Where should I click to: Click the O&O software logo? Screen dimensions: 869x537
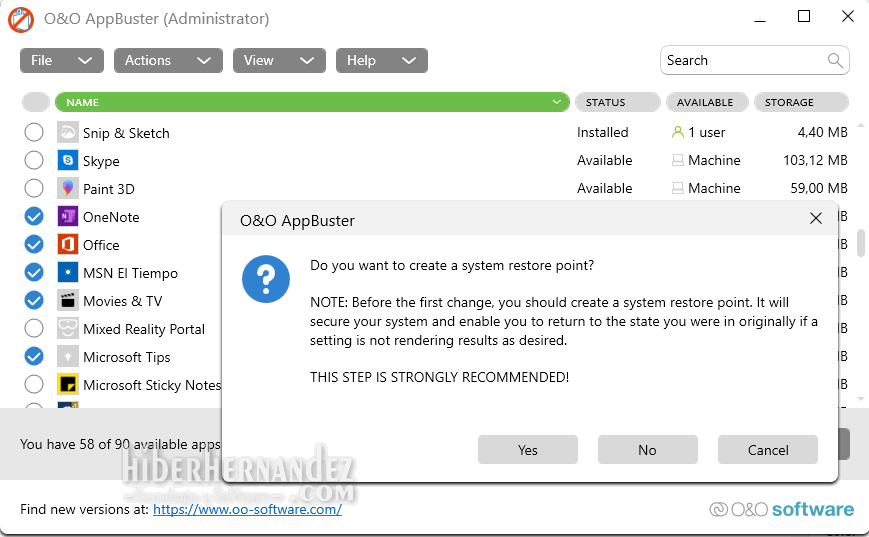[781, 509]
